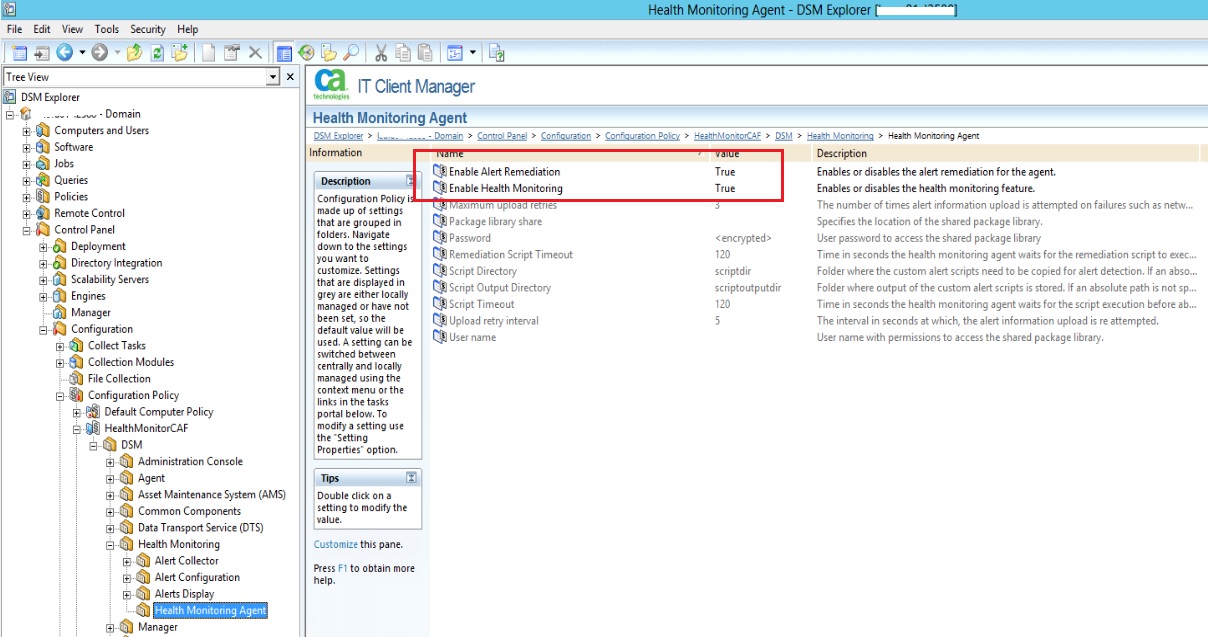Click the Back navigation arrow in toolbar
The width and height of the screenshot is (1208, 637).
(65, 52)
